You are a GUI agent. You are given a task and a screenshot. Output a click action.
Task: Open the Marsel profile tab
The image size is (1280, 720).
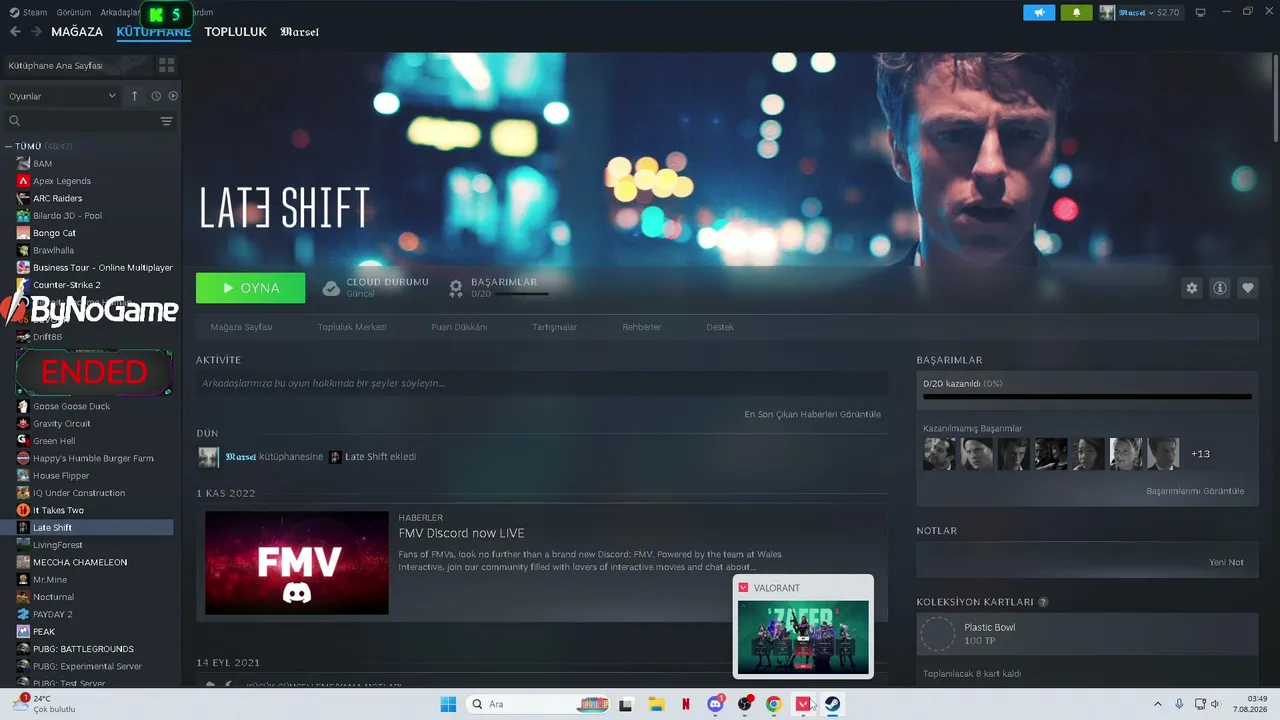click(x=300, y=32)
